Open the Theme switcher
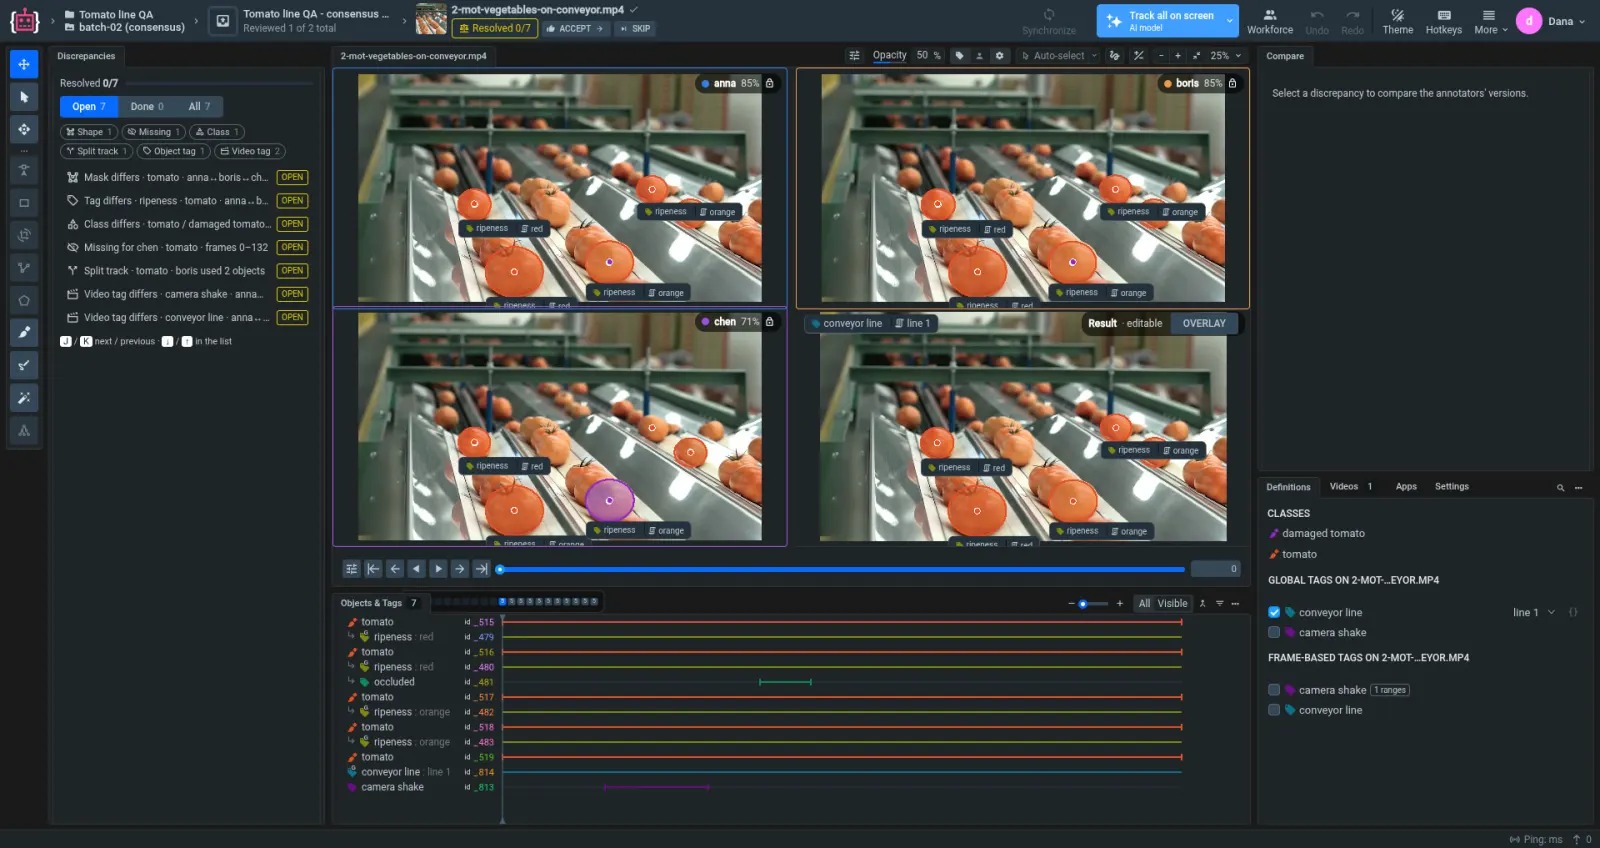This screenshot has width=1600, height=848. pyautogui.click(x=1398, y=21)
